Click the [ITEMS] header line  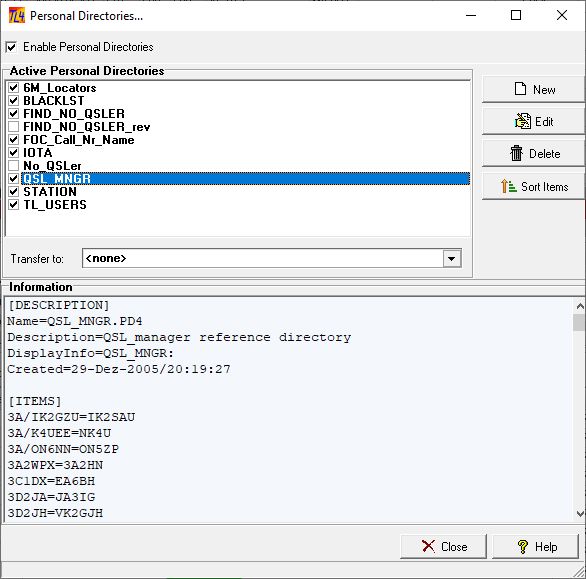pos(34,401)
